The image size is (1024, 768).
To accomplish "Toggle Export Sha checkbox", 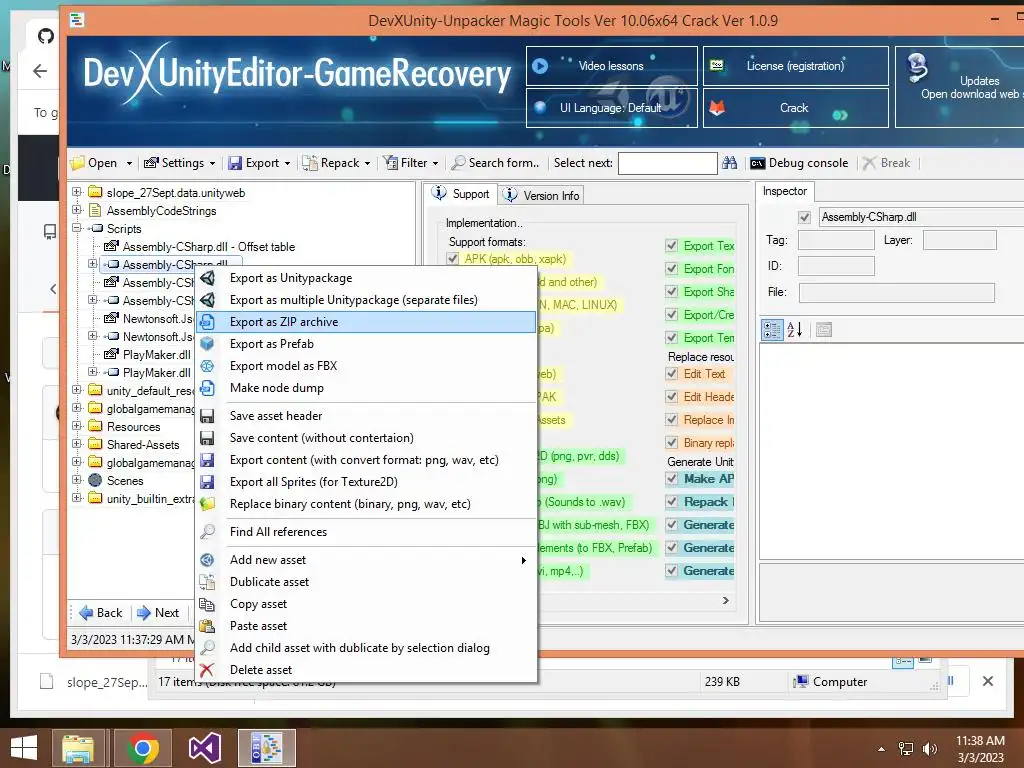I will pos(671,291).
